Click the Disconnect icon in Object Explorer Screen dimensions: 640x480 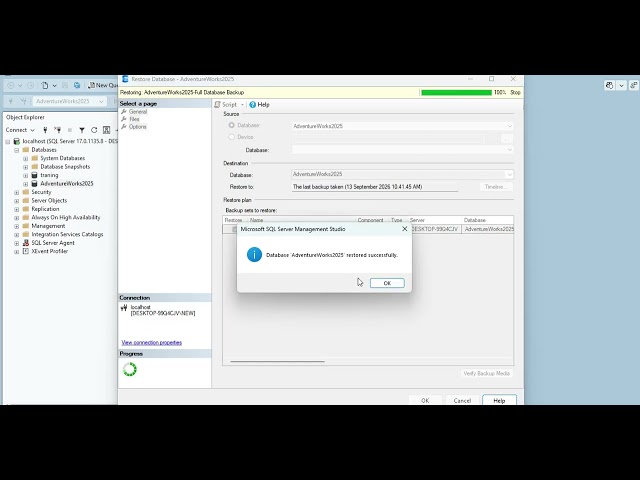[58, 130]
